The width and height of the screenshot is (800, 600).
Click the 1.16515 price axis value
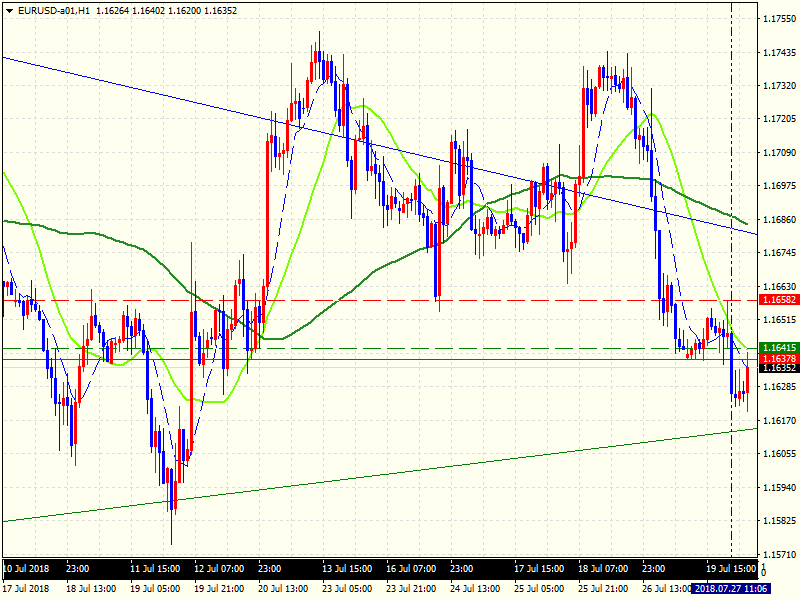tap(779, 319)
